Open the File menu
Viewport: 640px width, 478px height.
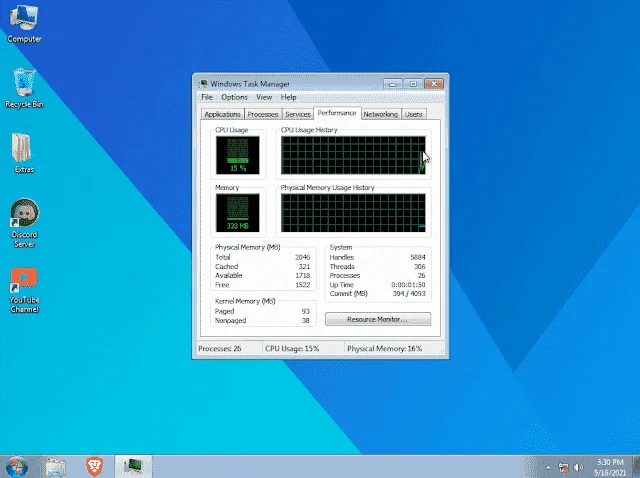click(x=207, y=97)
